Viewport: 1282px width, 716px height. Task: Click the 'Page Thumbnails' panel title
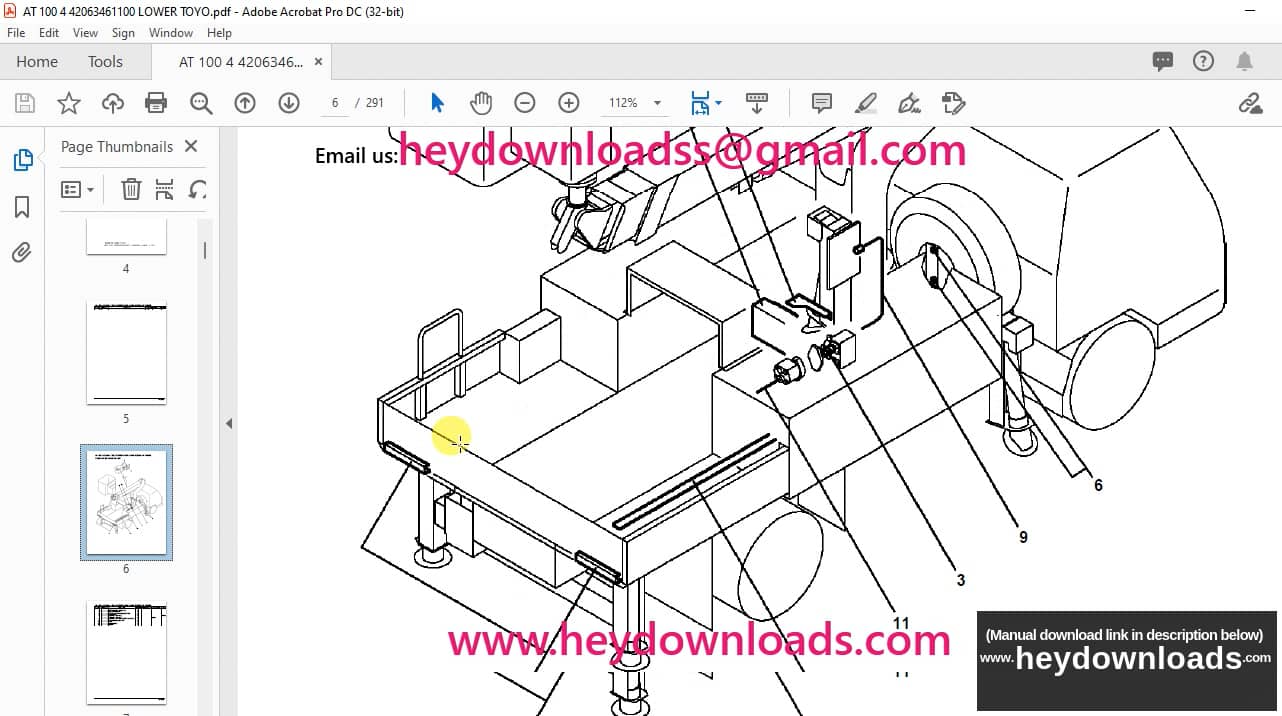(x=117, y=146)
